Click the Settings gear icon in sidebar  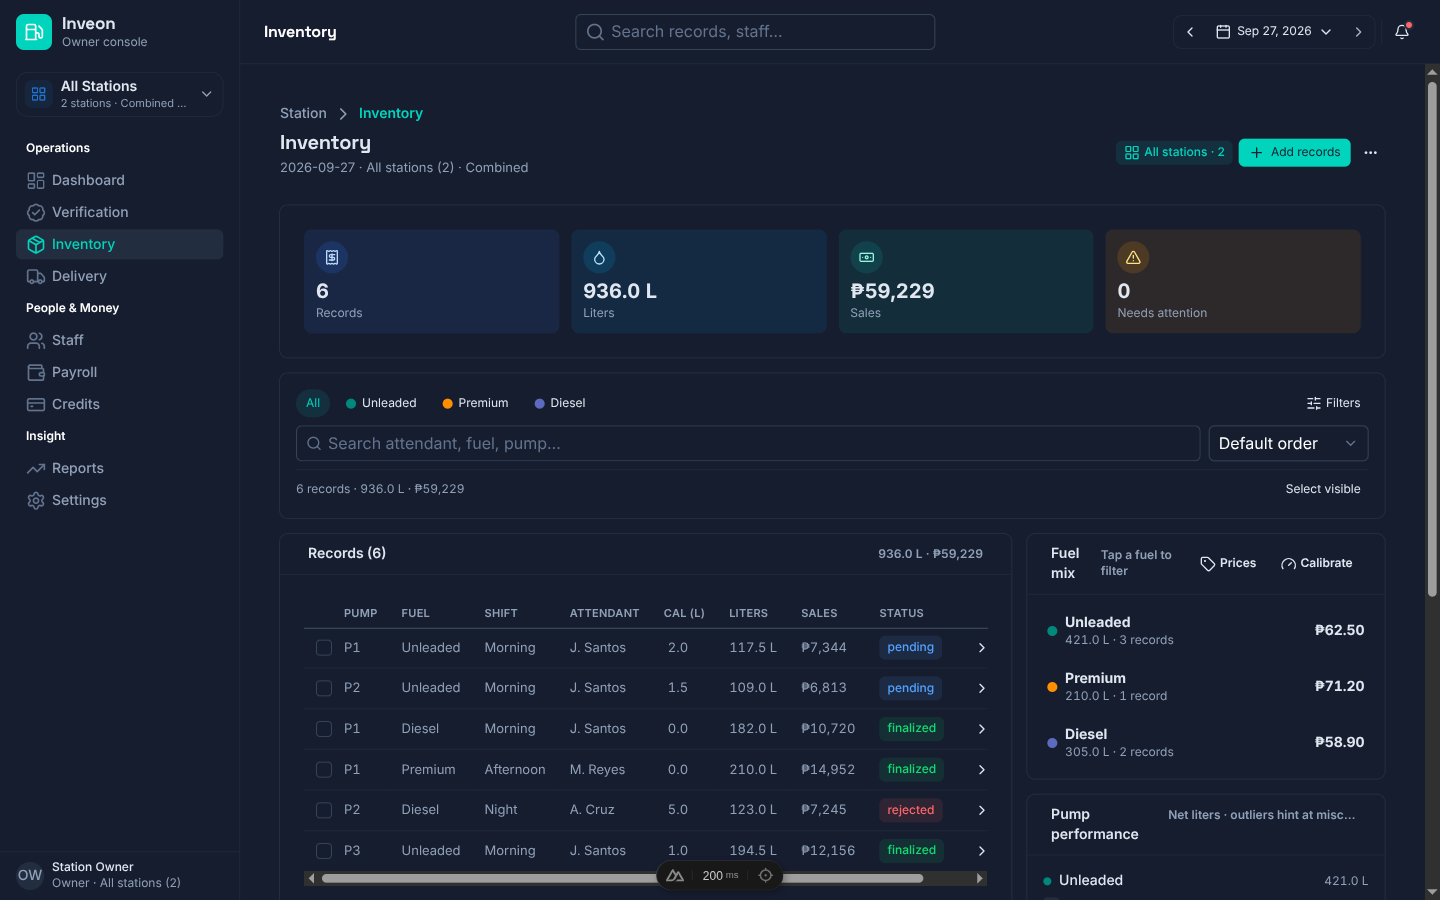36,500
